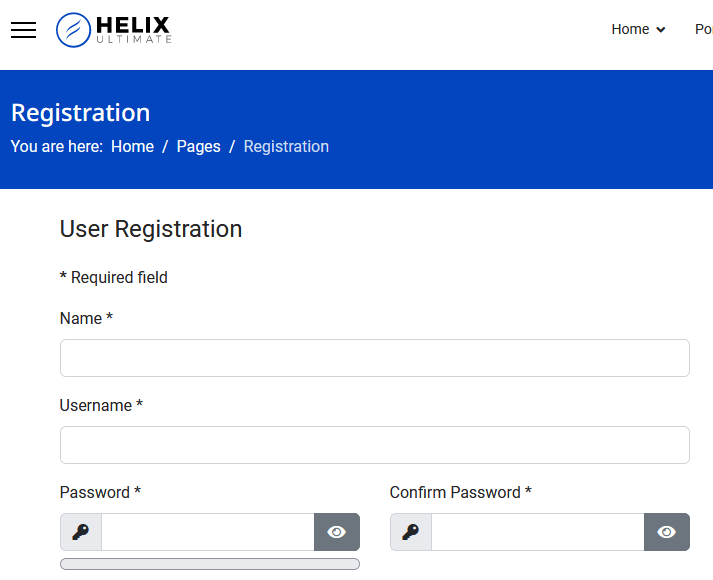Click the Registration breadcrumb item
The width and height of the screenshot is (713, 580).
(286, 146)
